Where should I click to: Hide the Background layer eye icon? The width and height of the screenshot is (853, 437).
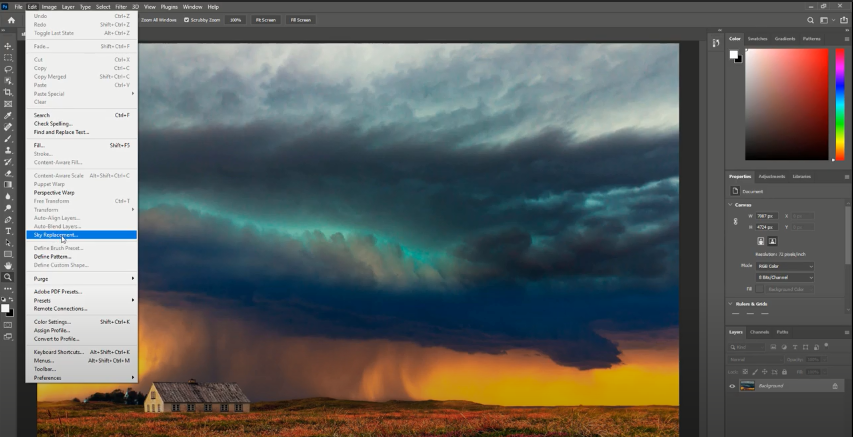coord(732,386)
